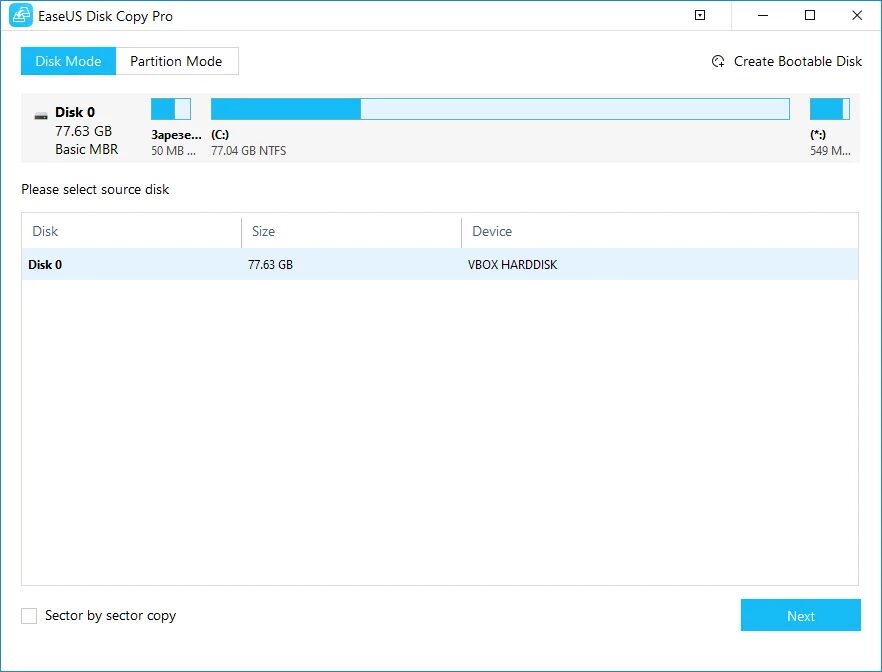882x672 pixels.
Task: Select the Disk 0 hard drive icon
Action: point(41,116)
